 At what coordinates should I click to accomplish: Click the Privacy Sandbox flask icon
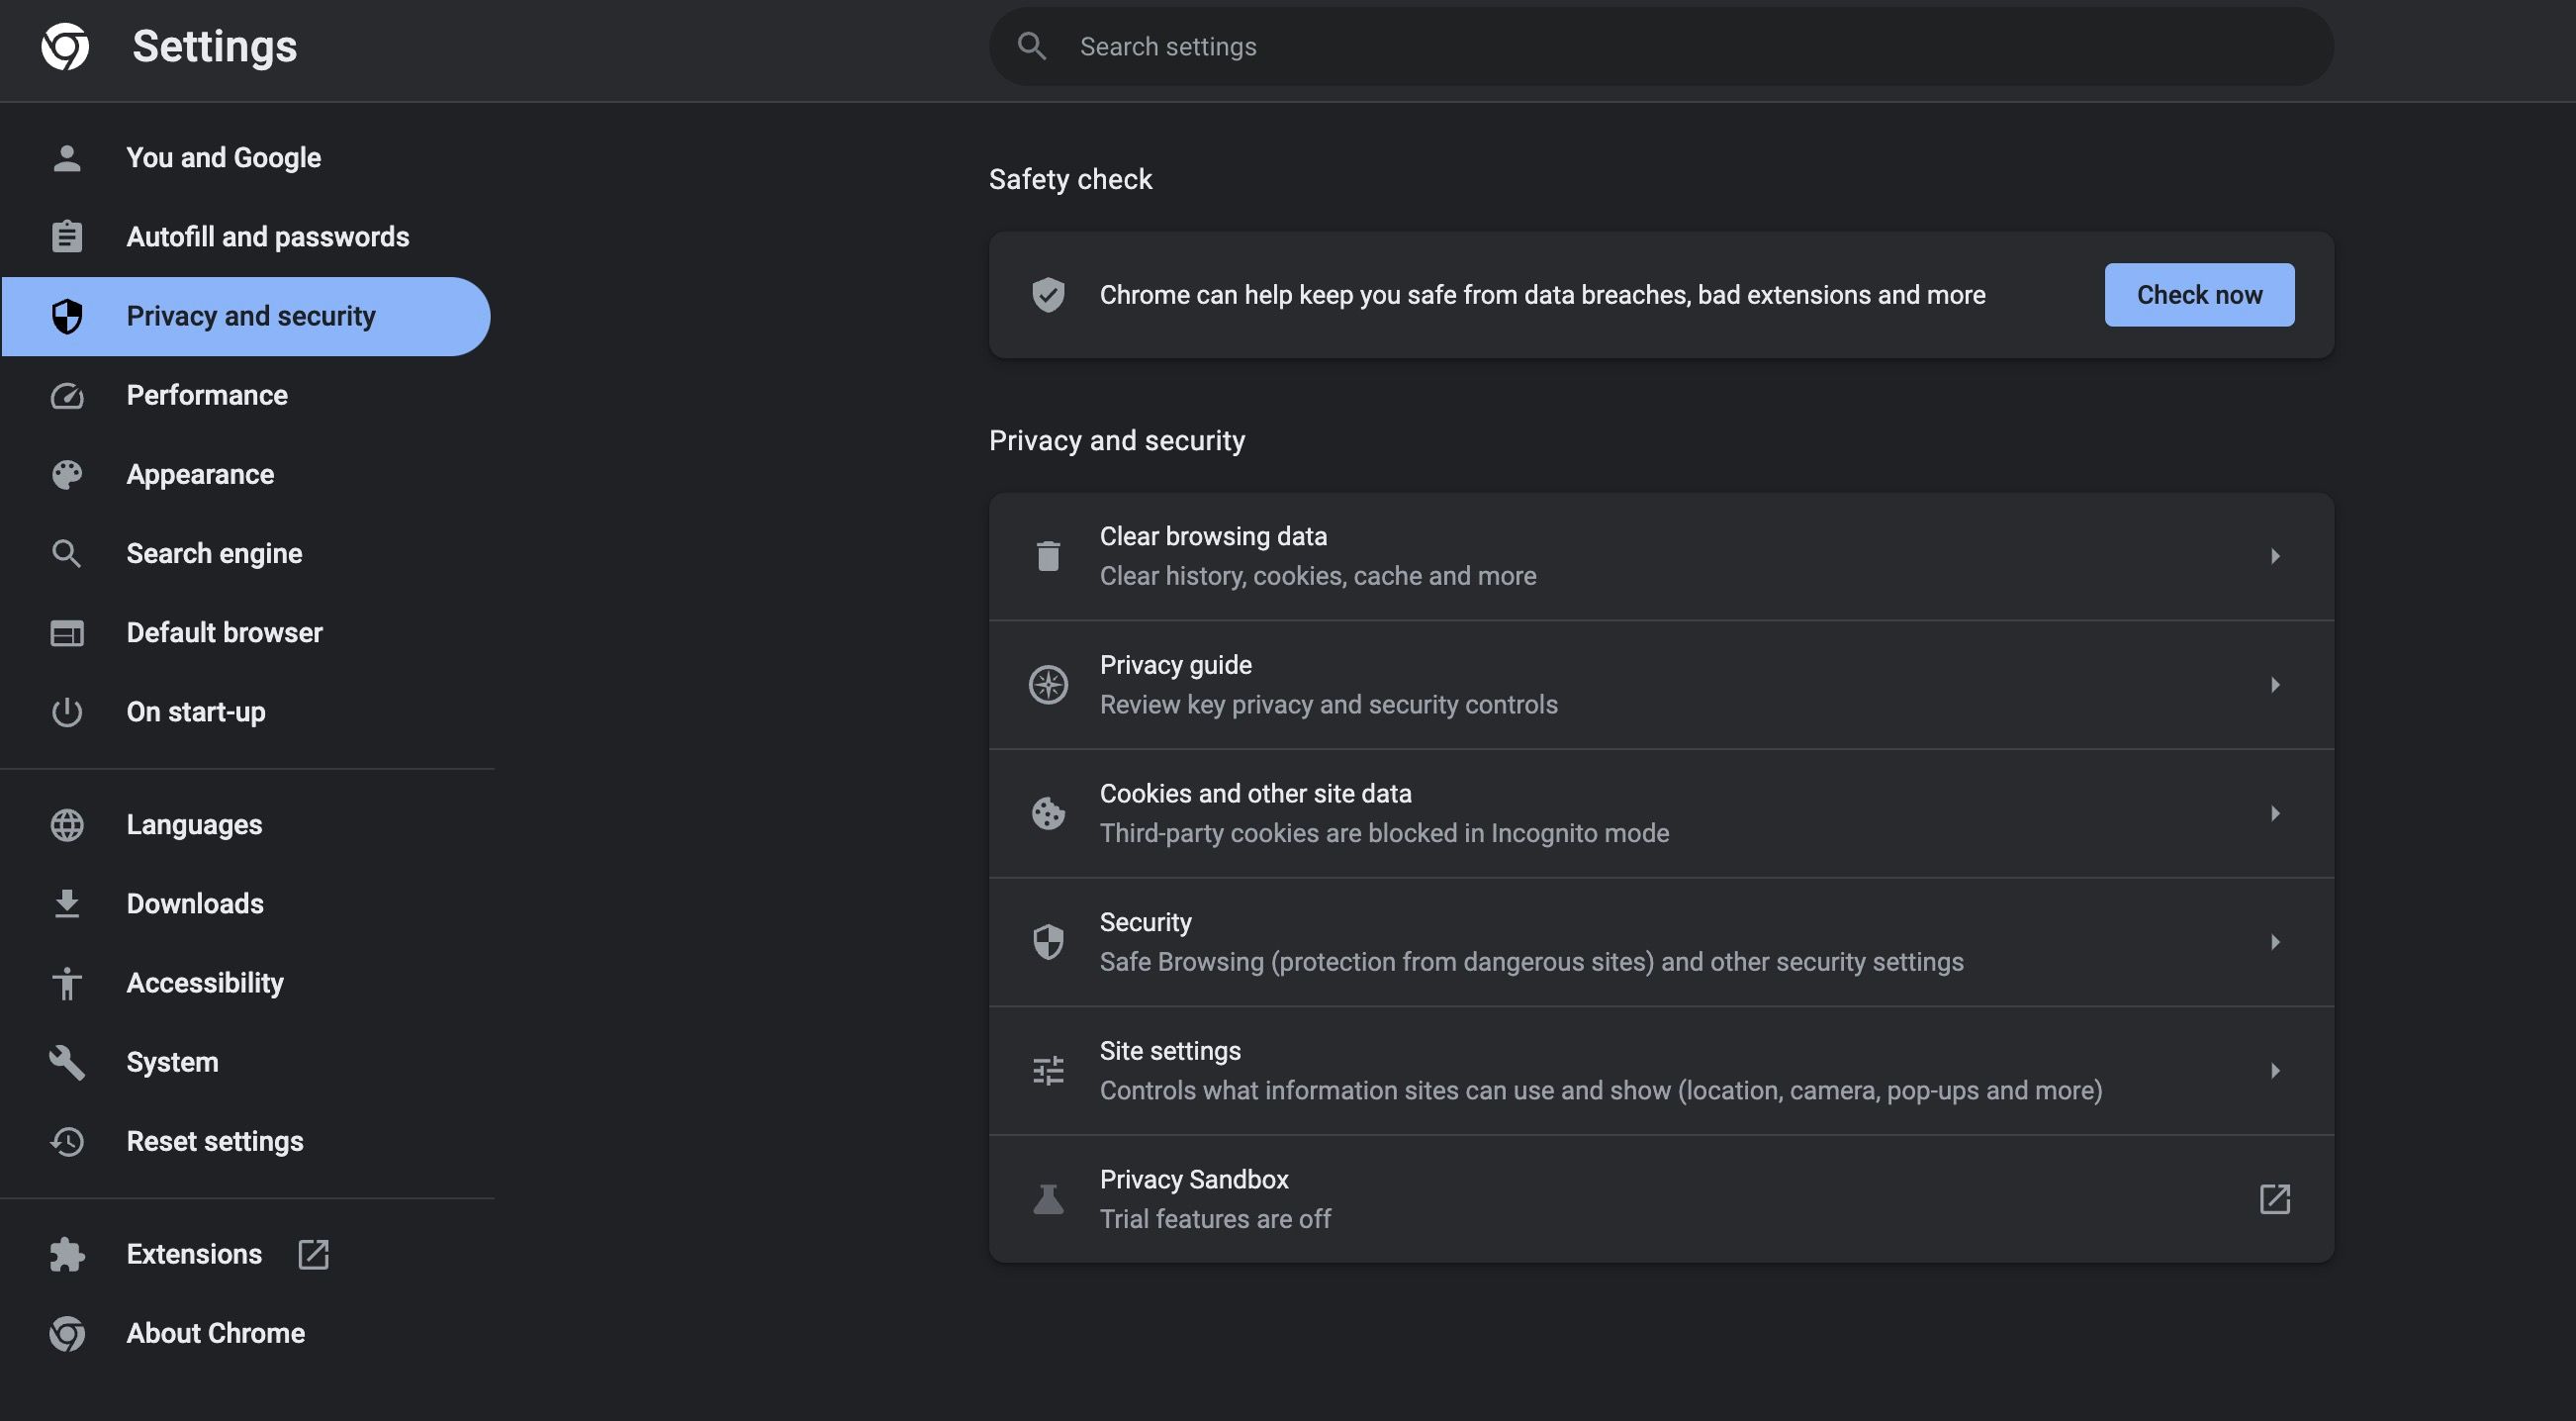[1047, 1199]
